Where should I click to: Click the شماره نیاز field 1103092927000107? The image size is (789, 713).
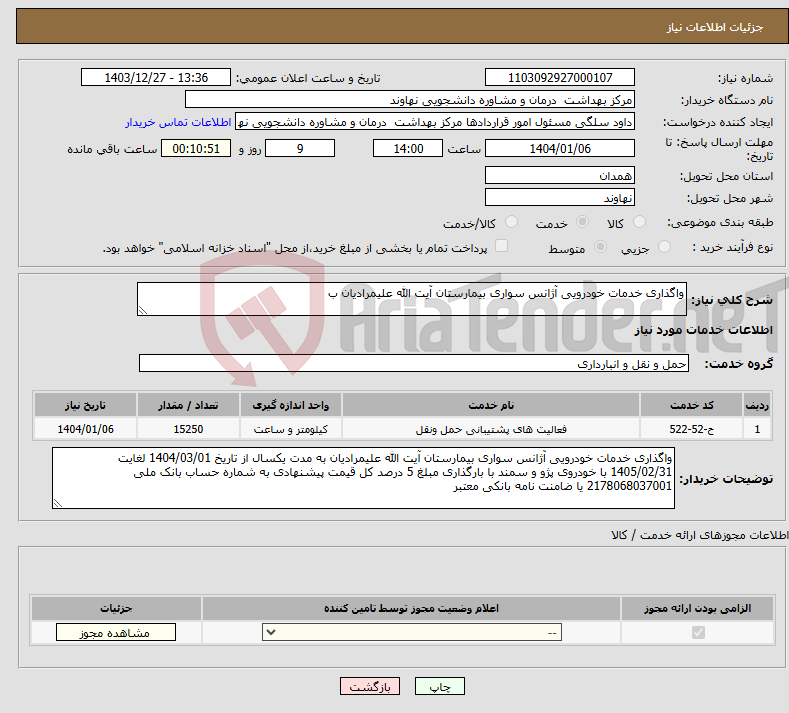point(560,77)
